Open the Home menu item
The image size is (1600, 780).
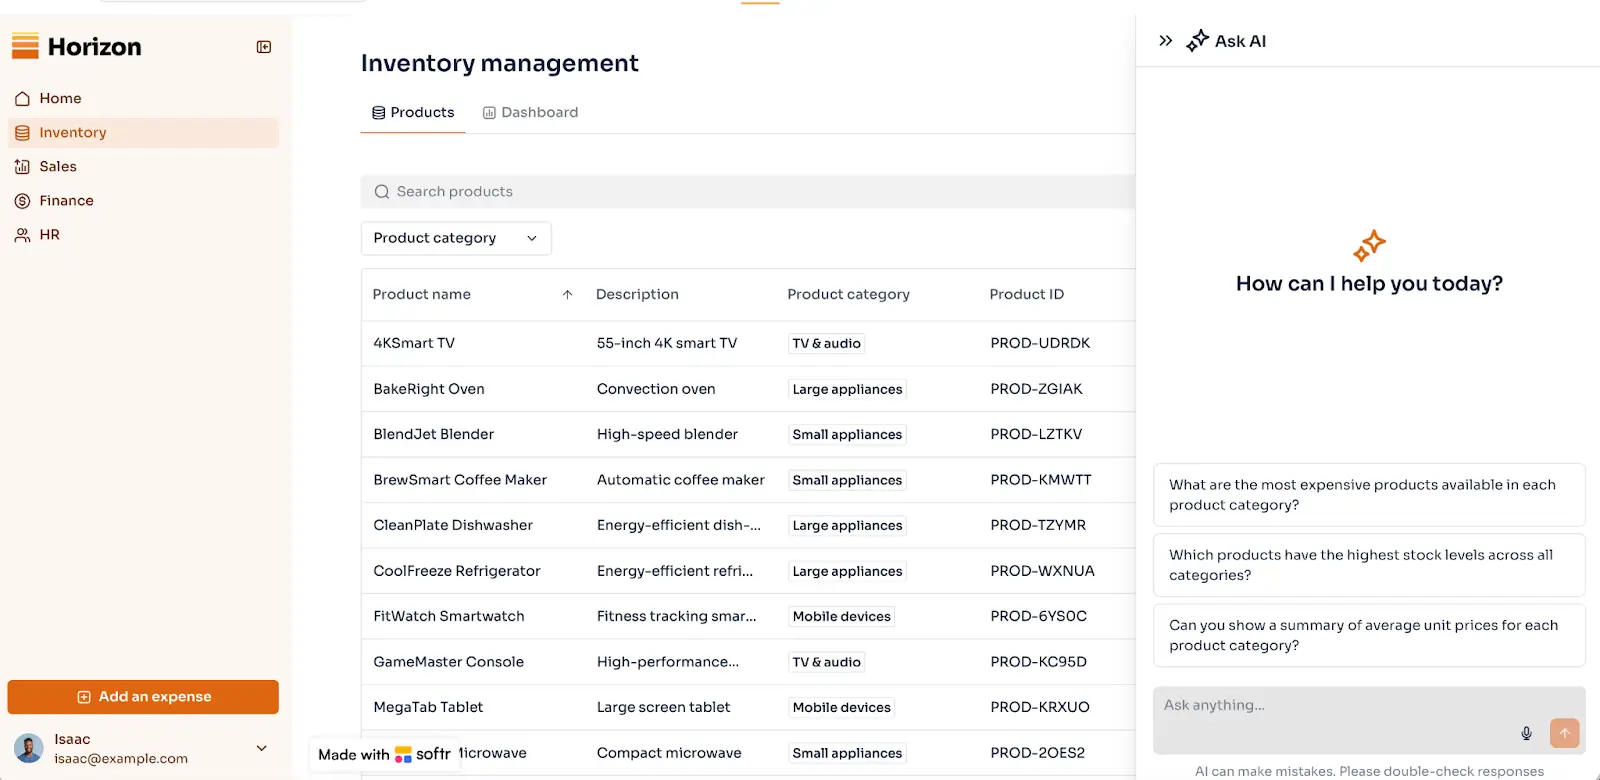143,99
